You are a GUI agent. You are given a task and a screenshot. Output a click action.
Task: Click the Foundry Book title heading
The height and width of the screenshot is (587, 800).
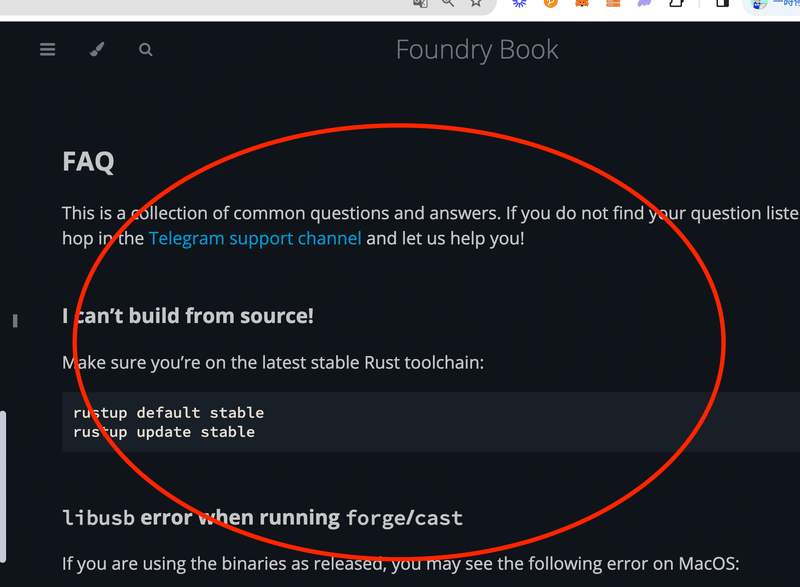click(x=477, y=49)
